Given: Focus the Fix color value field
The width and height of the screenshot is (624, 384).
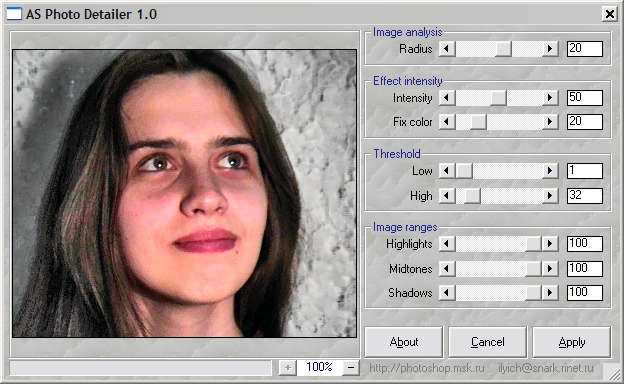Looking at the screenshot, I should point(585,122).
